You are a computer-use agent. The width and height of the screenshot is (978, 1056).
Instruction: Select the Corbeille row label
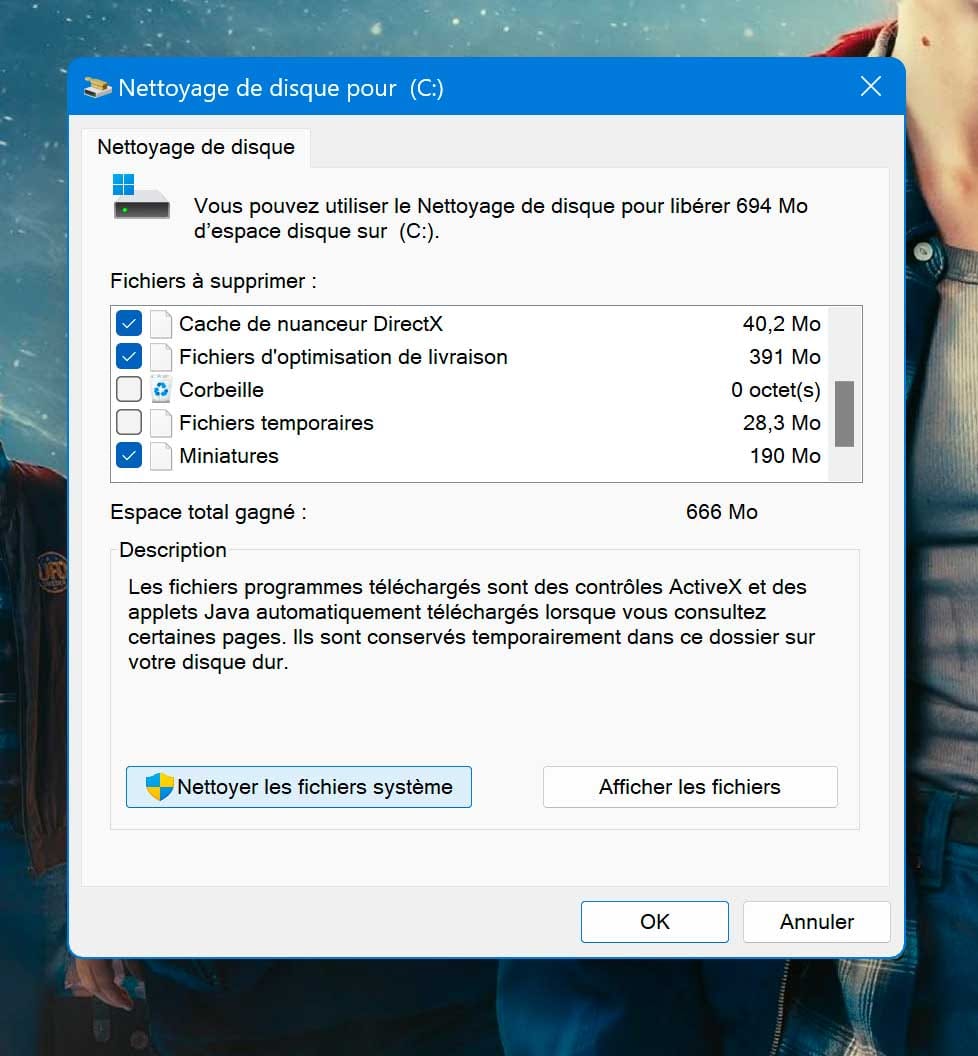point(221,390)
